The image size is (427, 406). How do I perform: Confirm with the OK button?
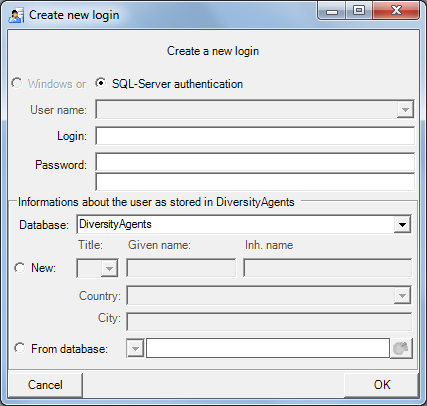click(x=382, y=385)
